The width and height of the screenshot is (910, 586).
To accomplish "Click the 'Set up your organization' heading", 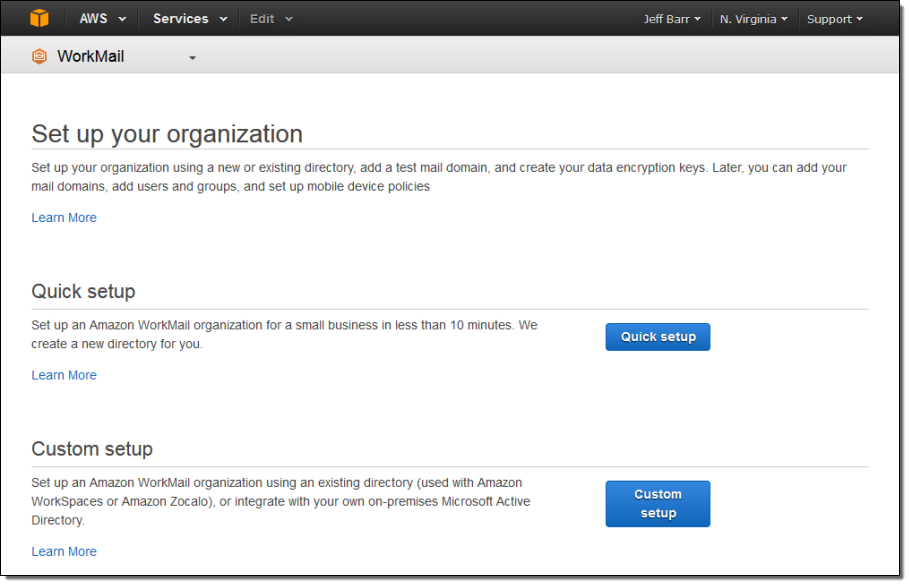I will 167,134.
